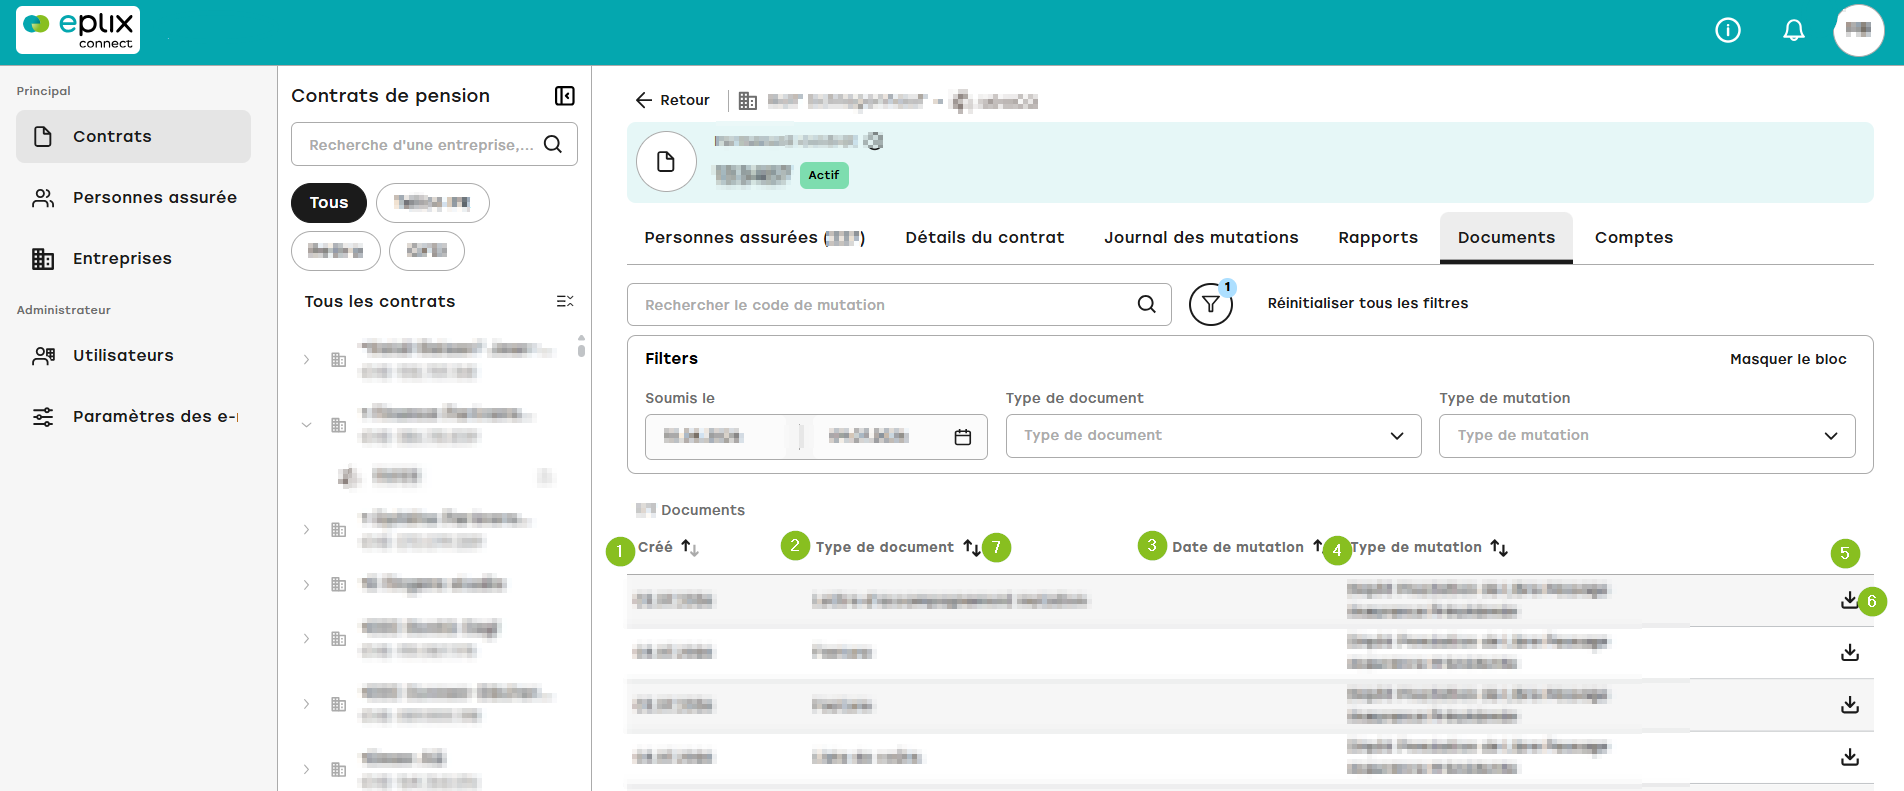Open the information icon in header
Image resolution: width=1904 pixels, height=791 pixels.
[x=1728, y=31]
